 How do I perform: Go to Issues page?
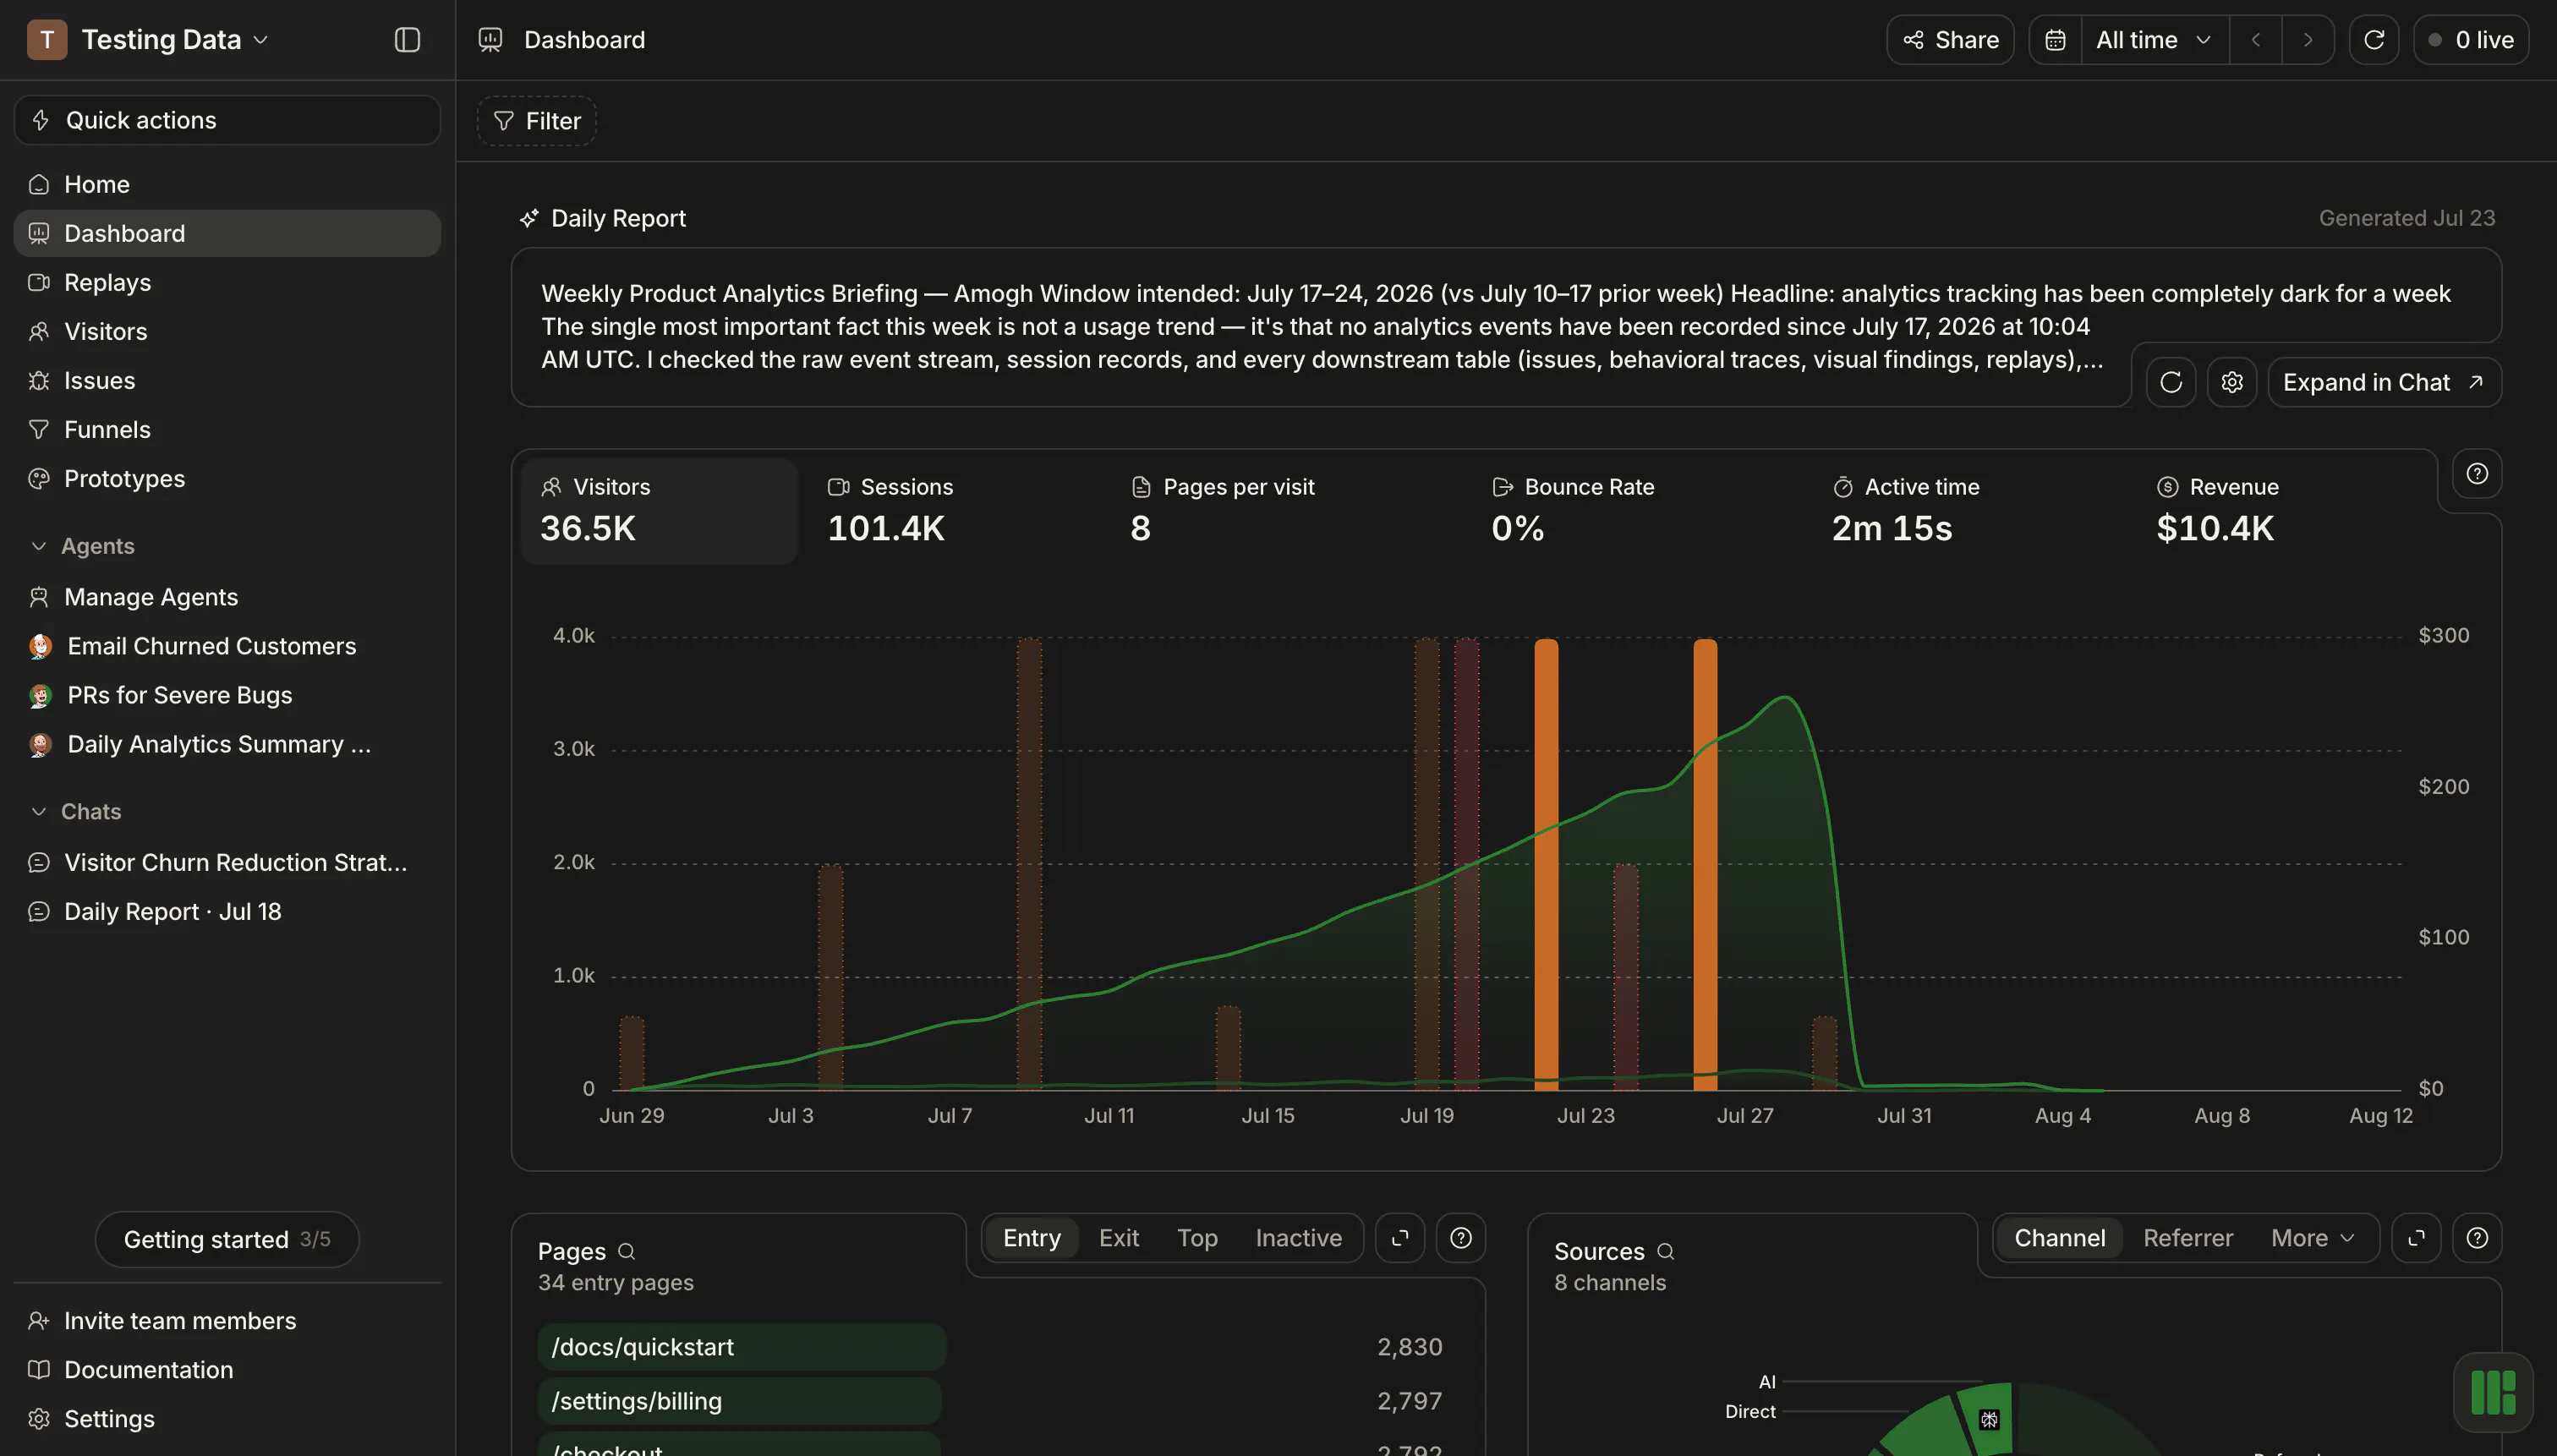[227, 380]
